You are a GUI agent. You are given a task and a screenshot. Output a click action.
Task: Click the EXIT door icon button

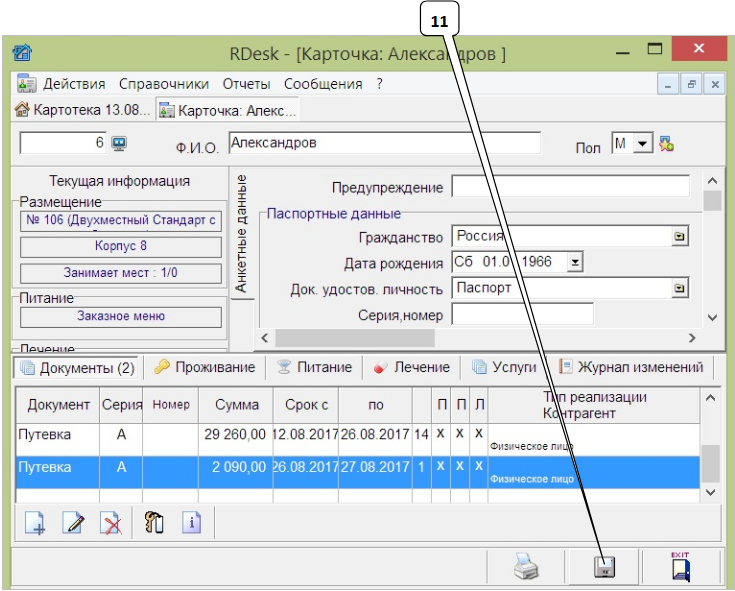(682, 568)
